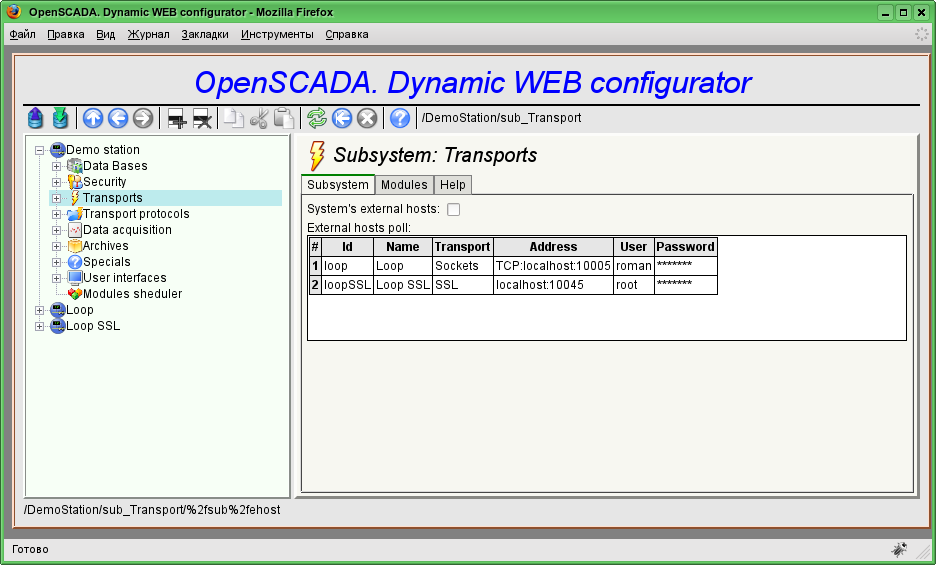Expand the Loop SSL station node
The image size is (936, 565).
click(x=39, y=326)
